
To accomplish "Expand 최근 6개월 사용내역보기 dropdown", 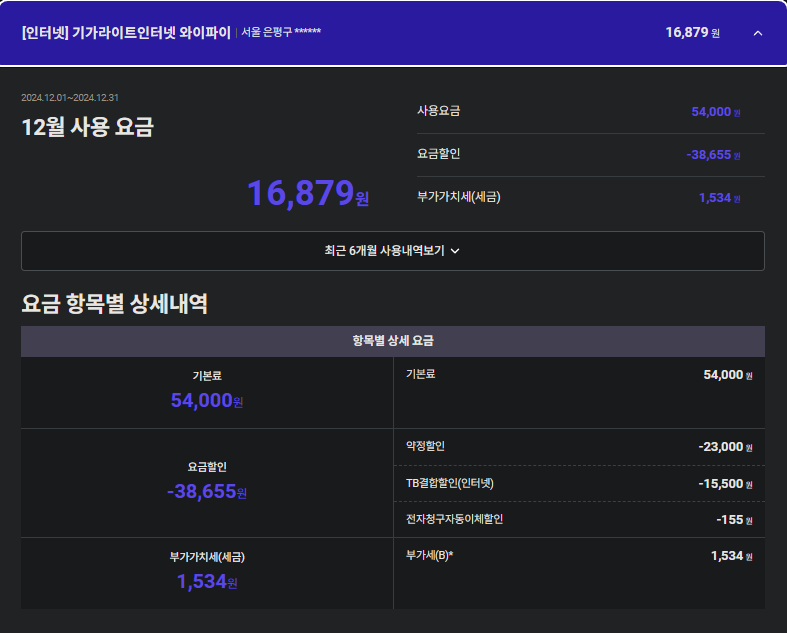I will coord(392,251).
